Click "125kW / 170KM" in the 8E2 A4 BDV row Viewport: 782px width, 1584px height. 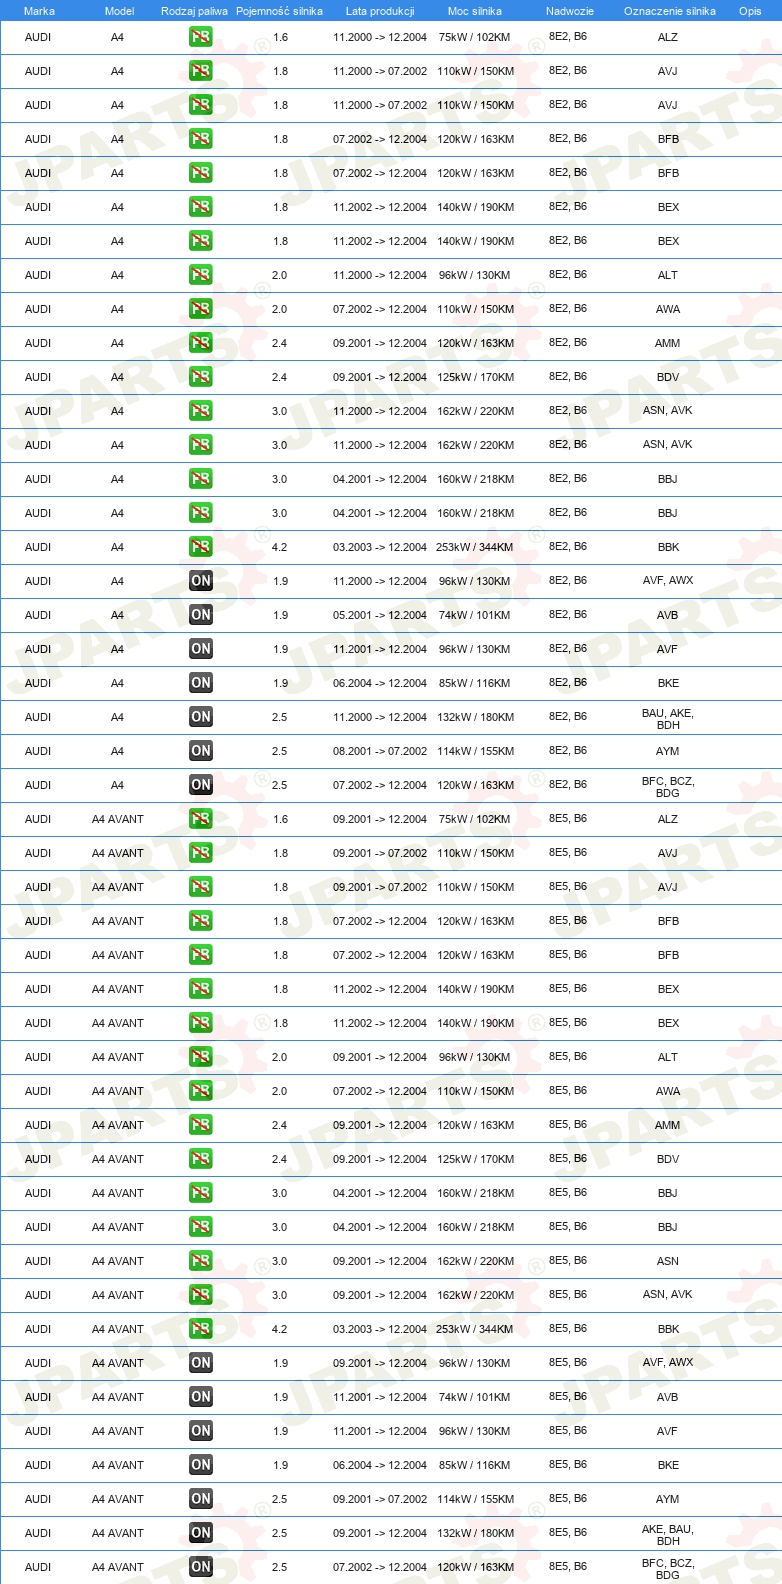475,377
